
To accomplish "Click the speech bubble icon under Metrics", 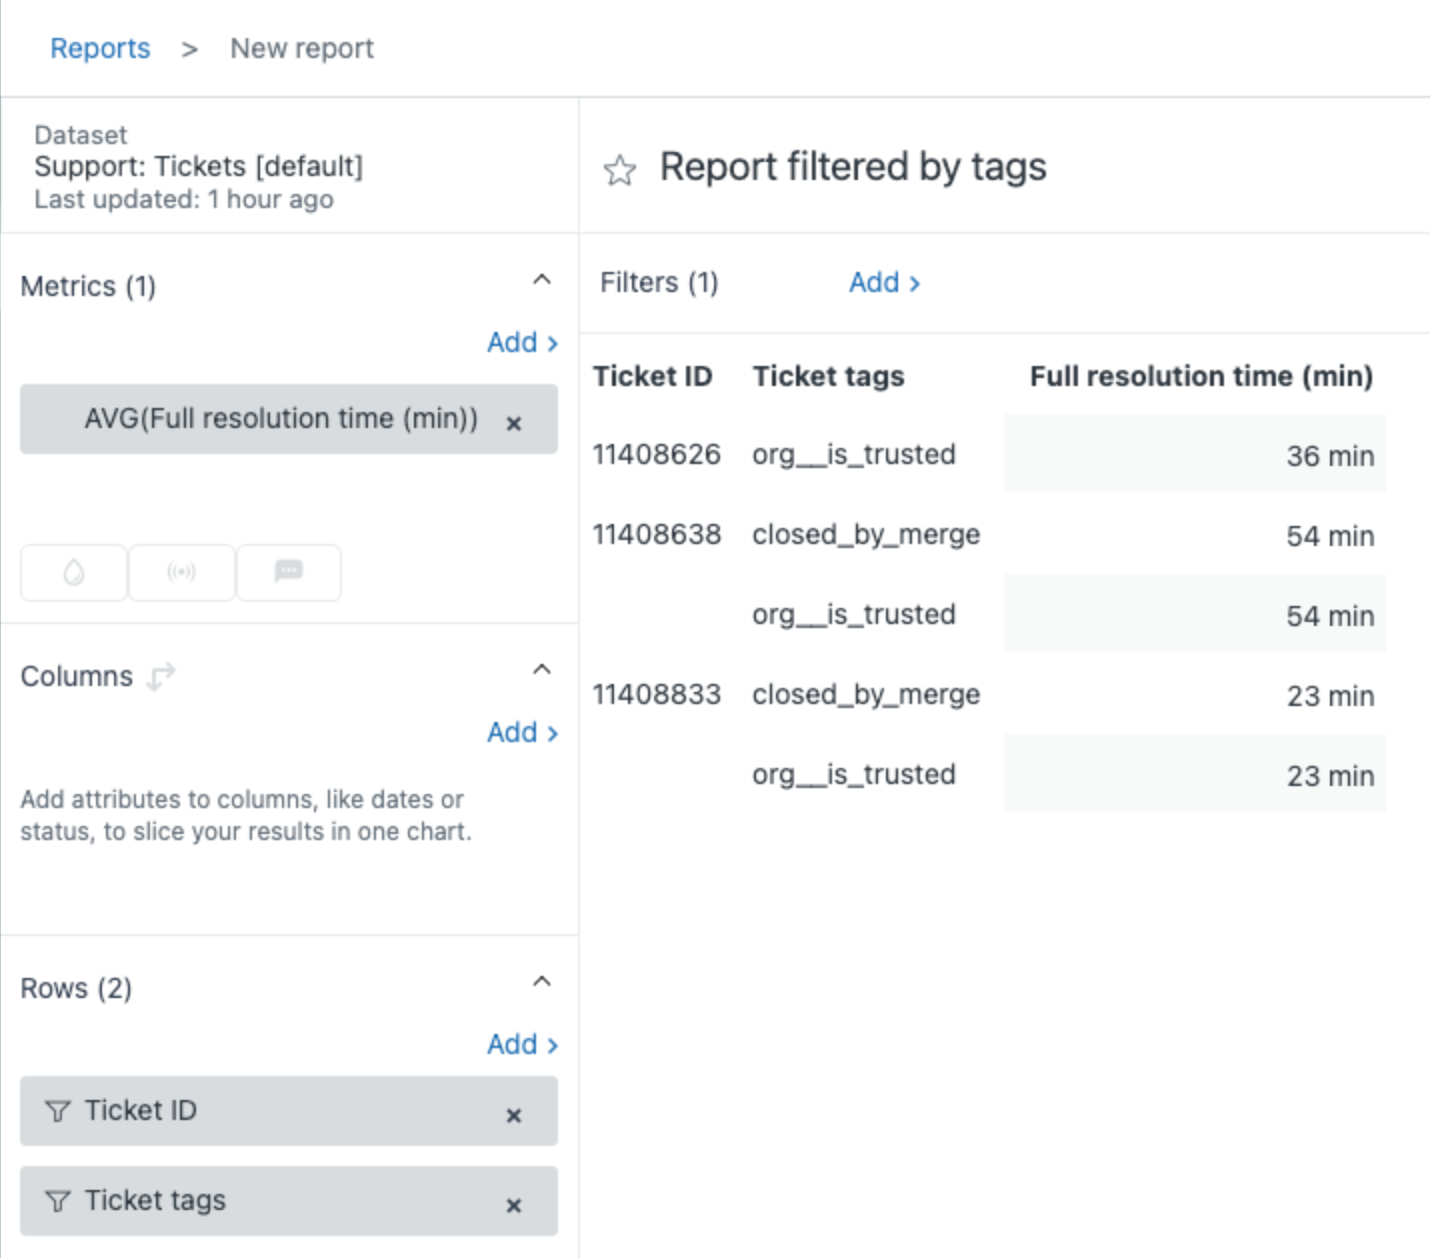I will point(288,572).
